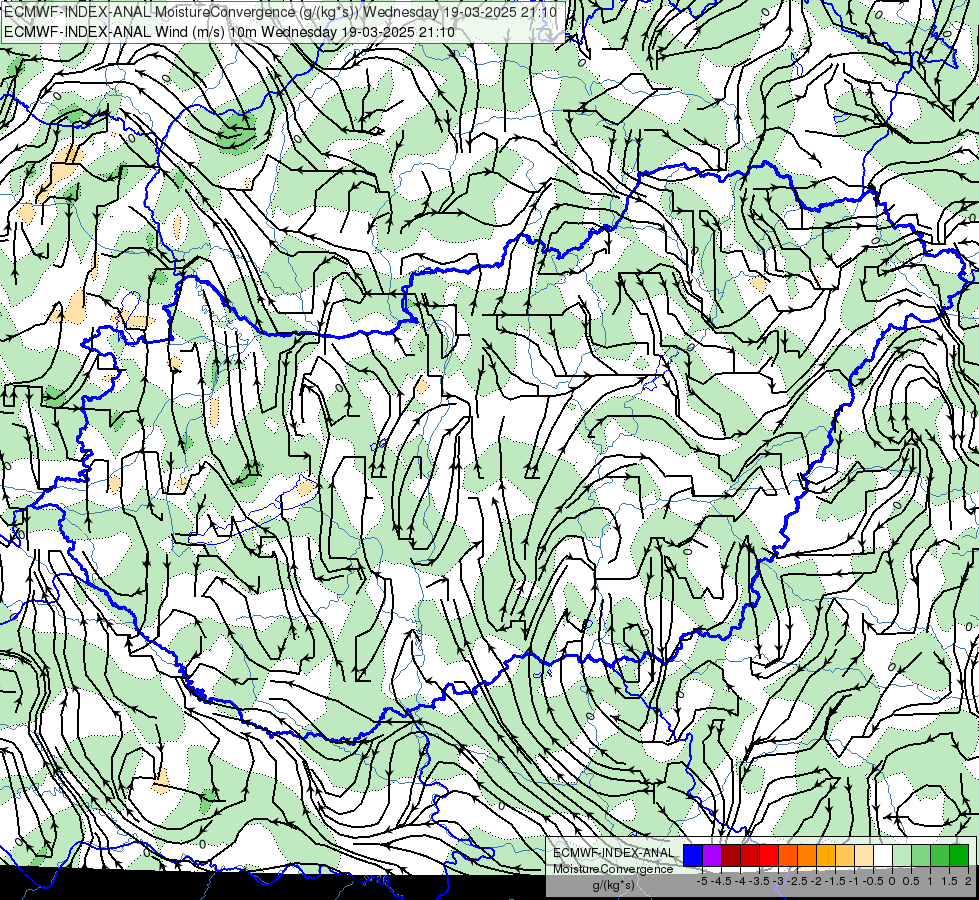
Task: Click the light orange swatch between -1.5 and -1
Action: click(845, 856)
